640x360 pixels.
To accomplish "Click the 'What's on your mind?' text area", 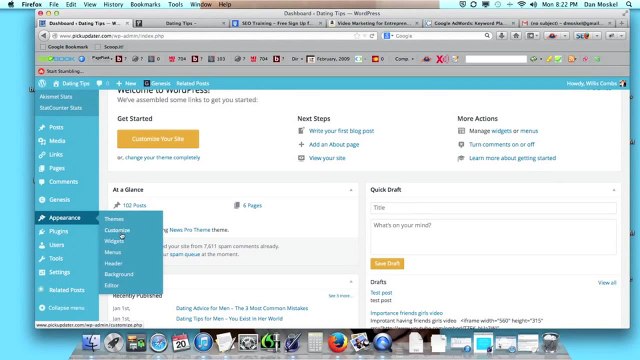I will [x=493, y=237].
